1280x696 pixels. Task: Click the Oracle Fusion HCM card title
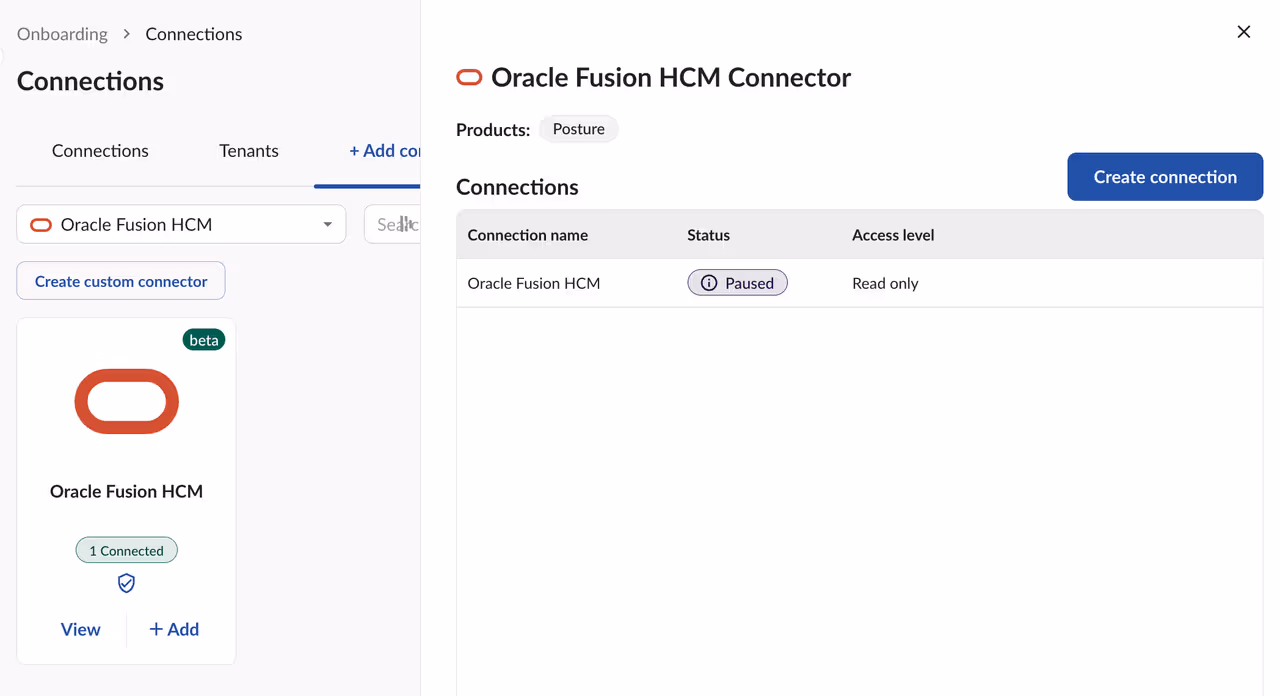coord(127,491)
